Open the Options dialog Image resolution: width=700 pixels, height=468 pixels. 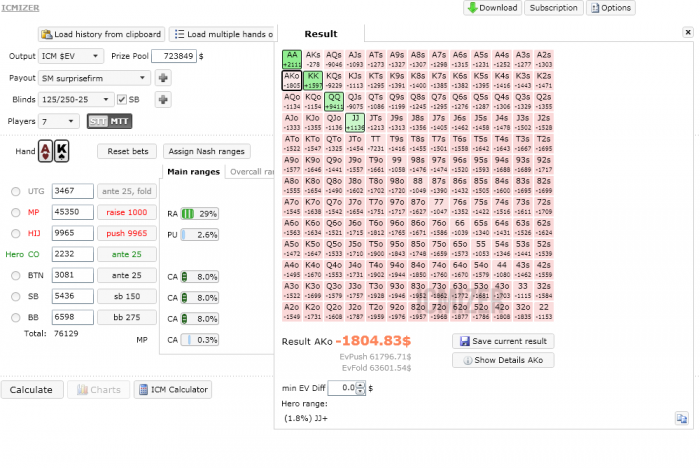coord(610,8)
